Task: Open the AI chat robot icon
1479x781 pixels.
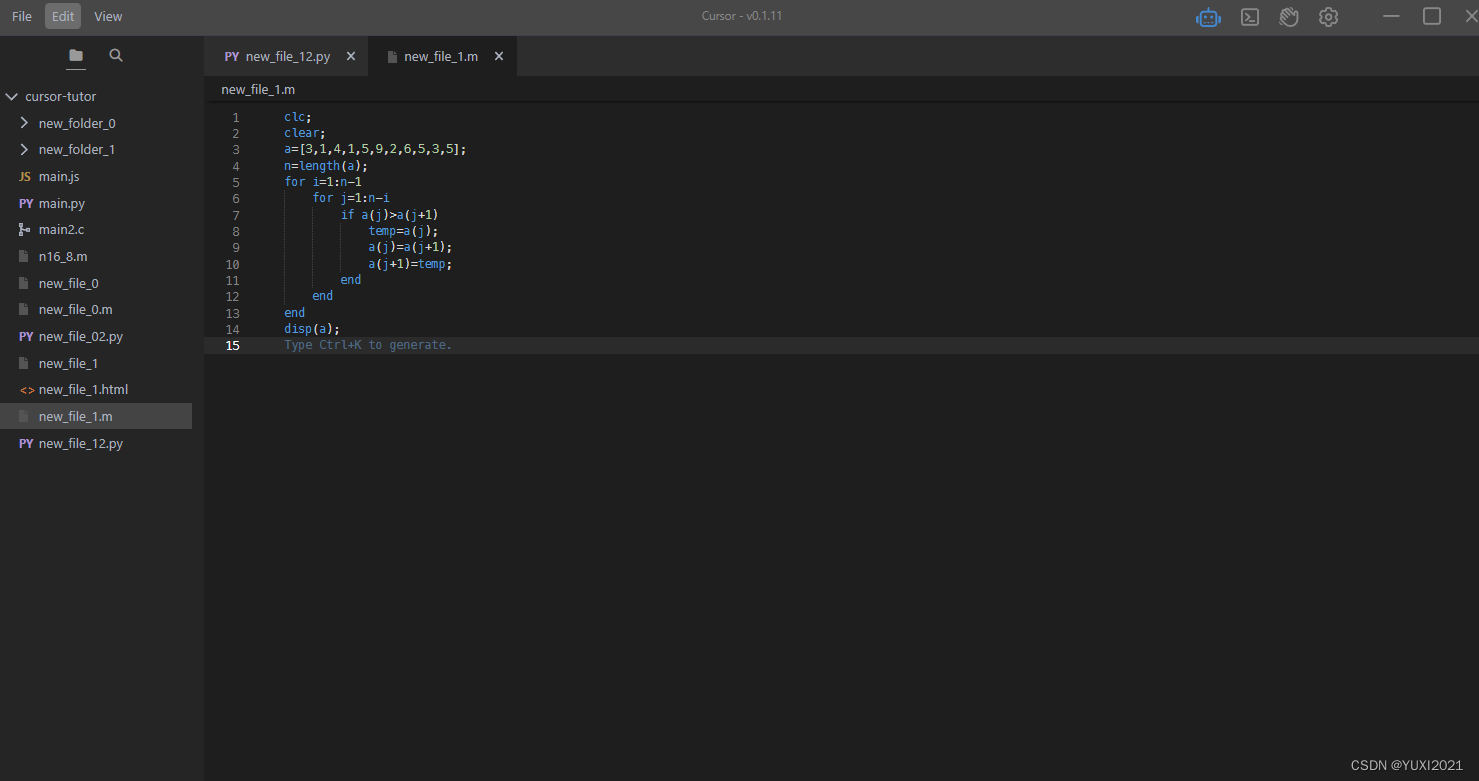Action: coord(1209,17)
